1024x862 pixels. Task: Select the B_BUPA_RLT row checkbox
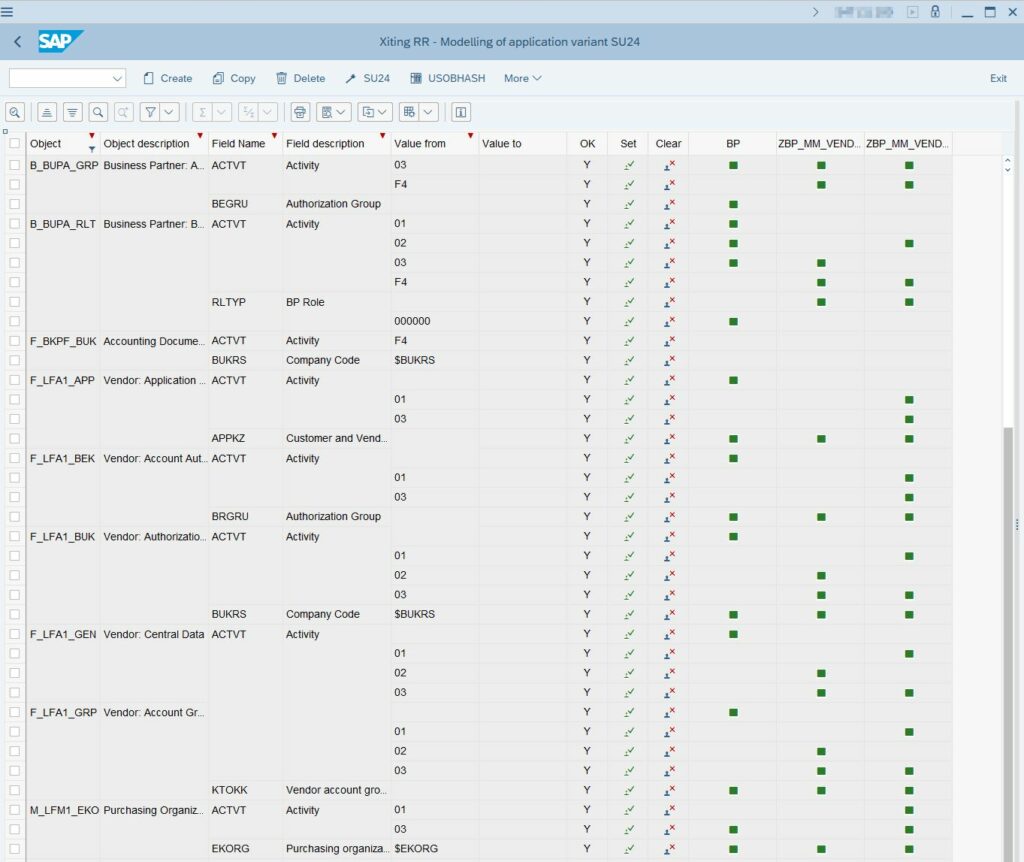[14, 224]
